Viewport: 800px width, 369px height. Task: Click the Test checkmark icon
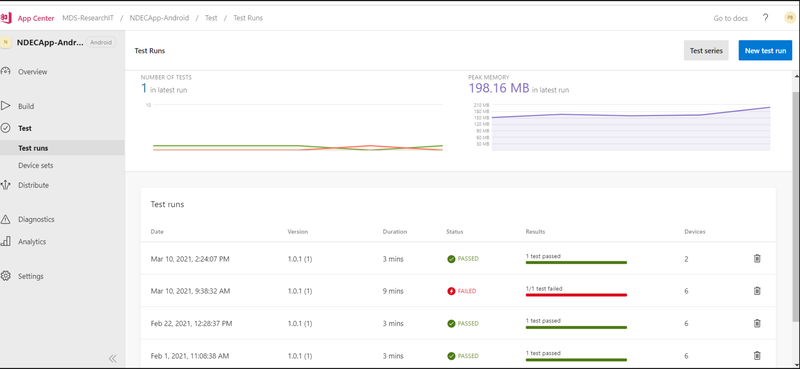tap(6, 128)
